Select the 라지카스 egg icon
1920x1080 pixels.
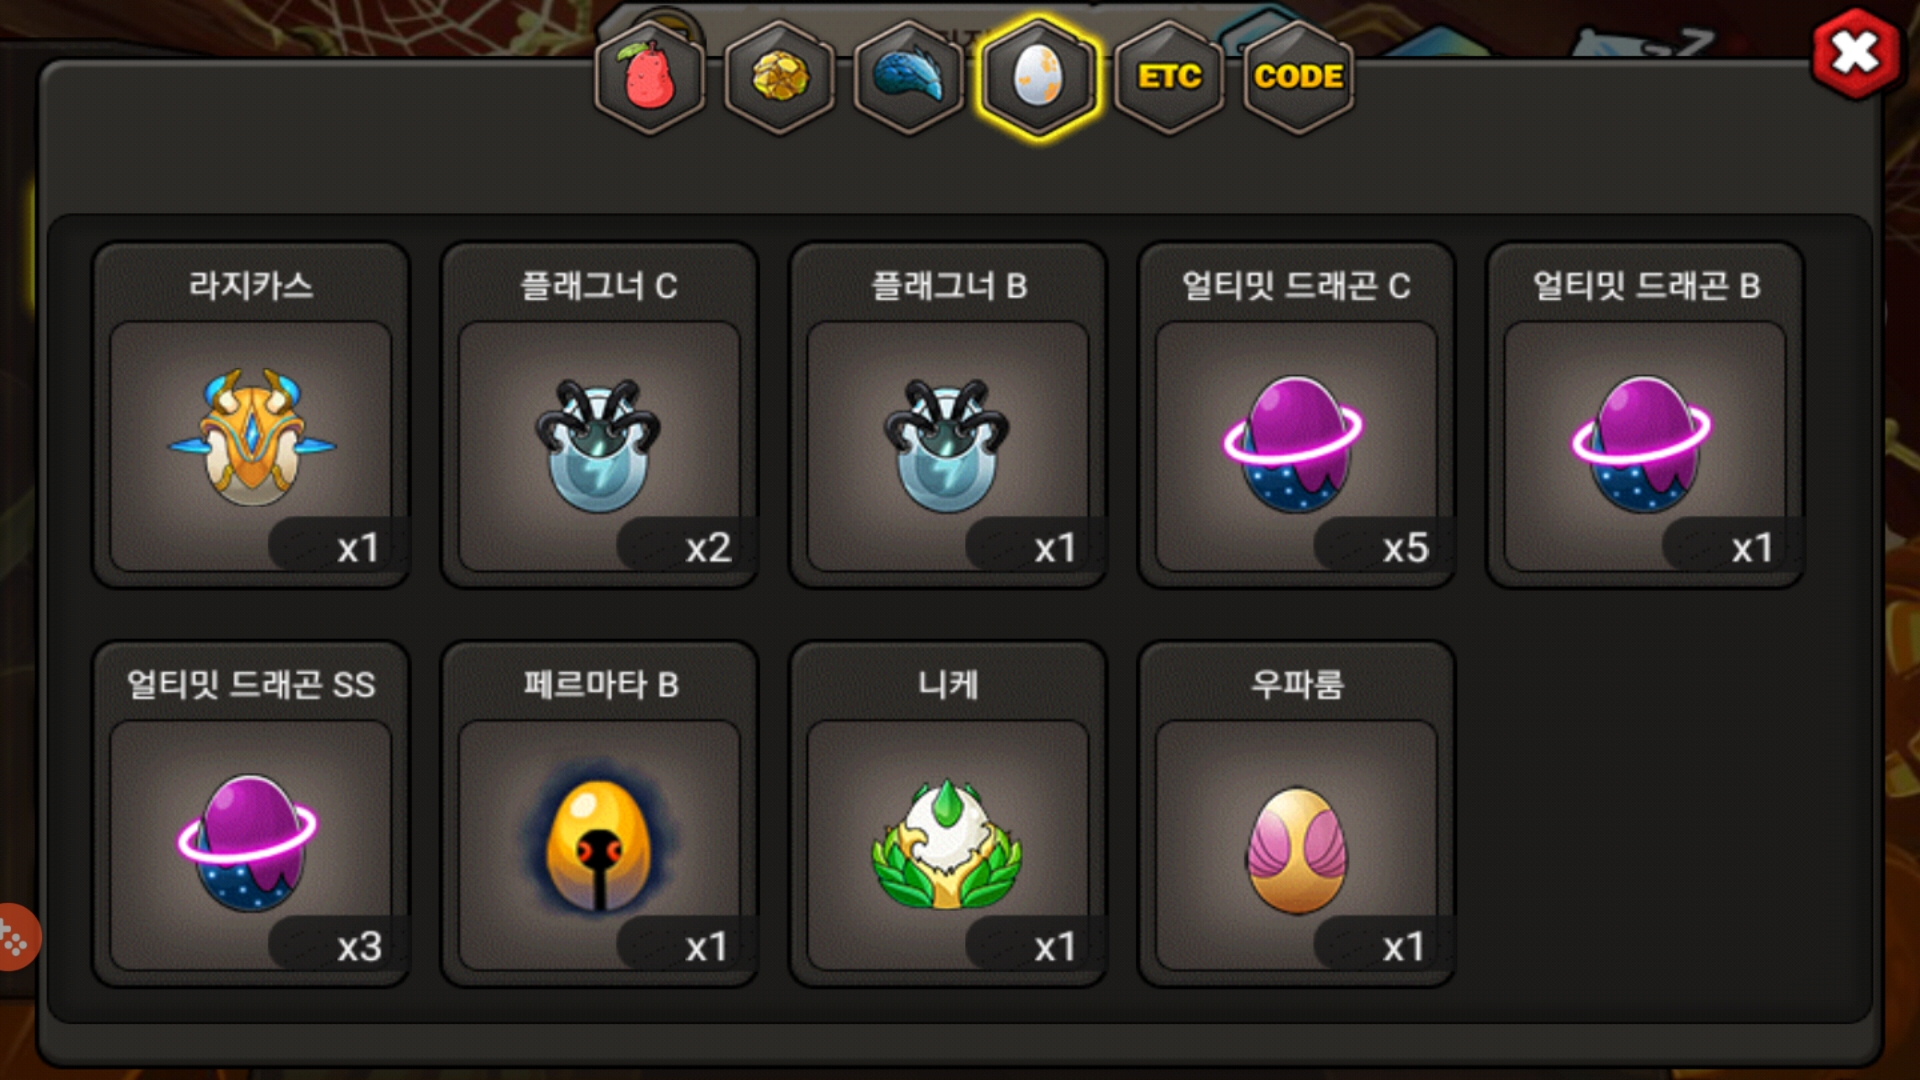251,440
